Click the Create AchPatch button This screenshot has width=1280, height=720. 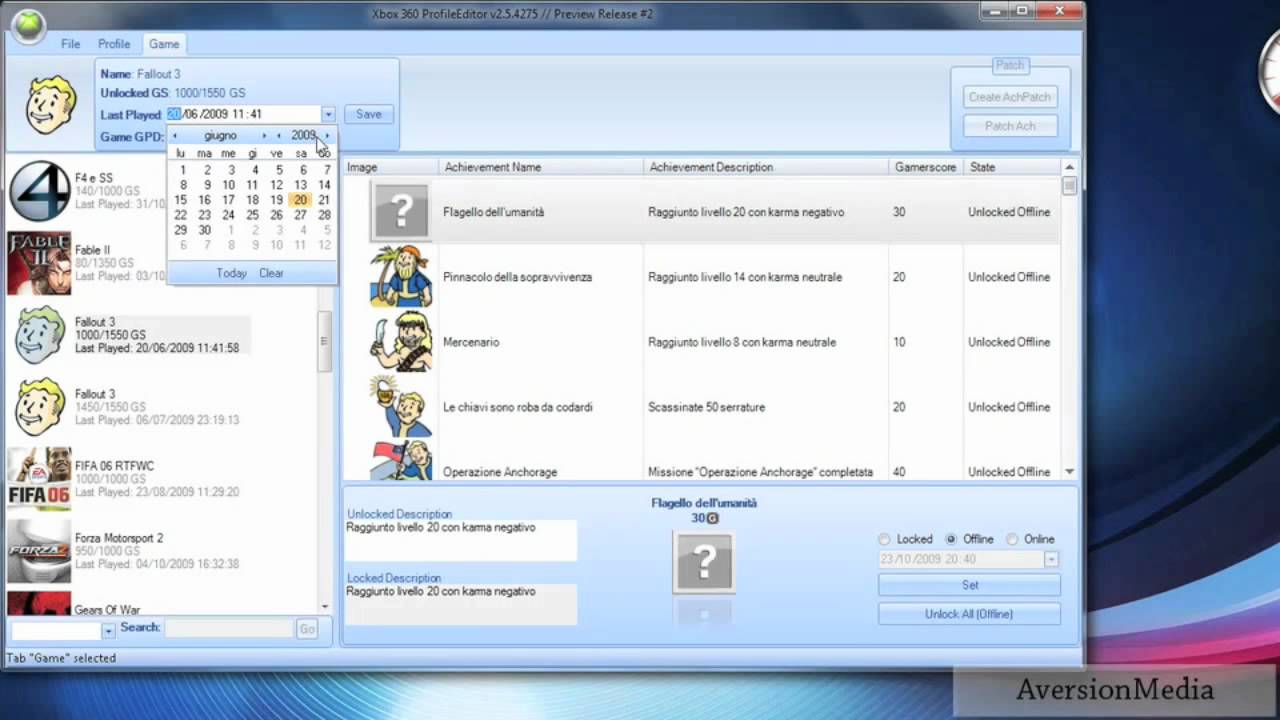point(1010,97)
